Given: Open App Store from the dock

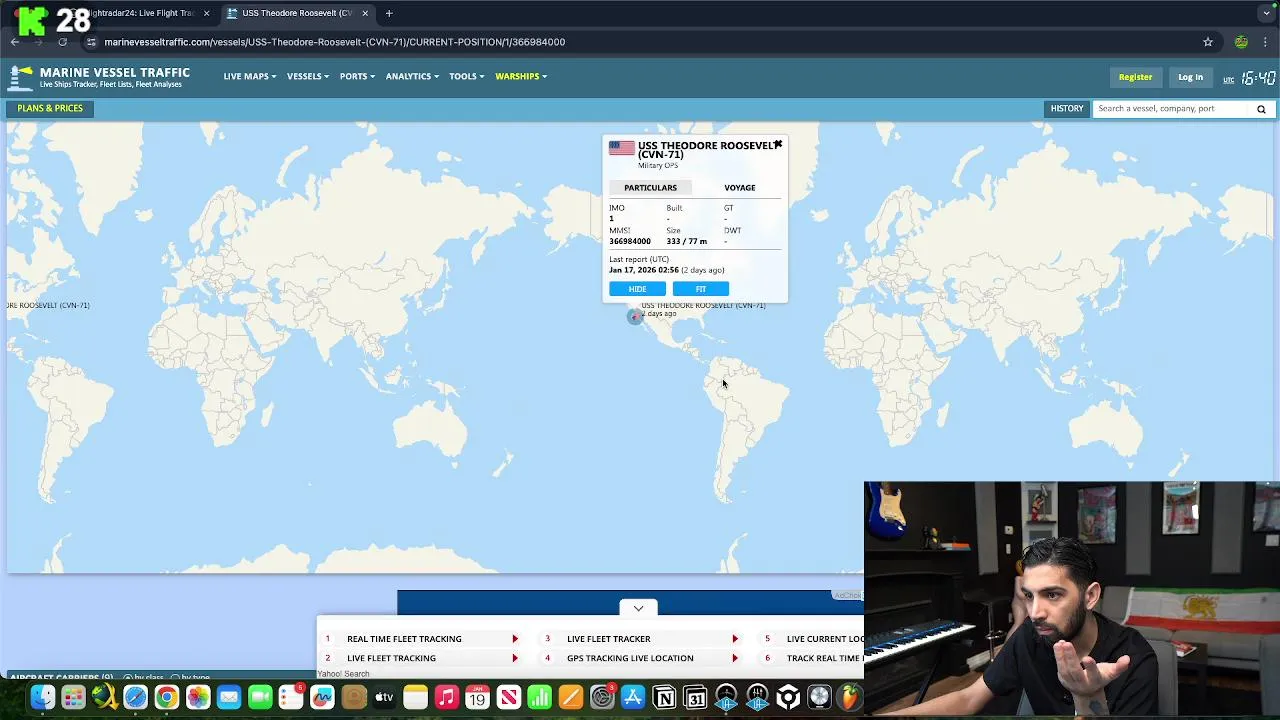Looking at the screenshot, I should pos(632,697).
